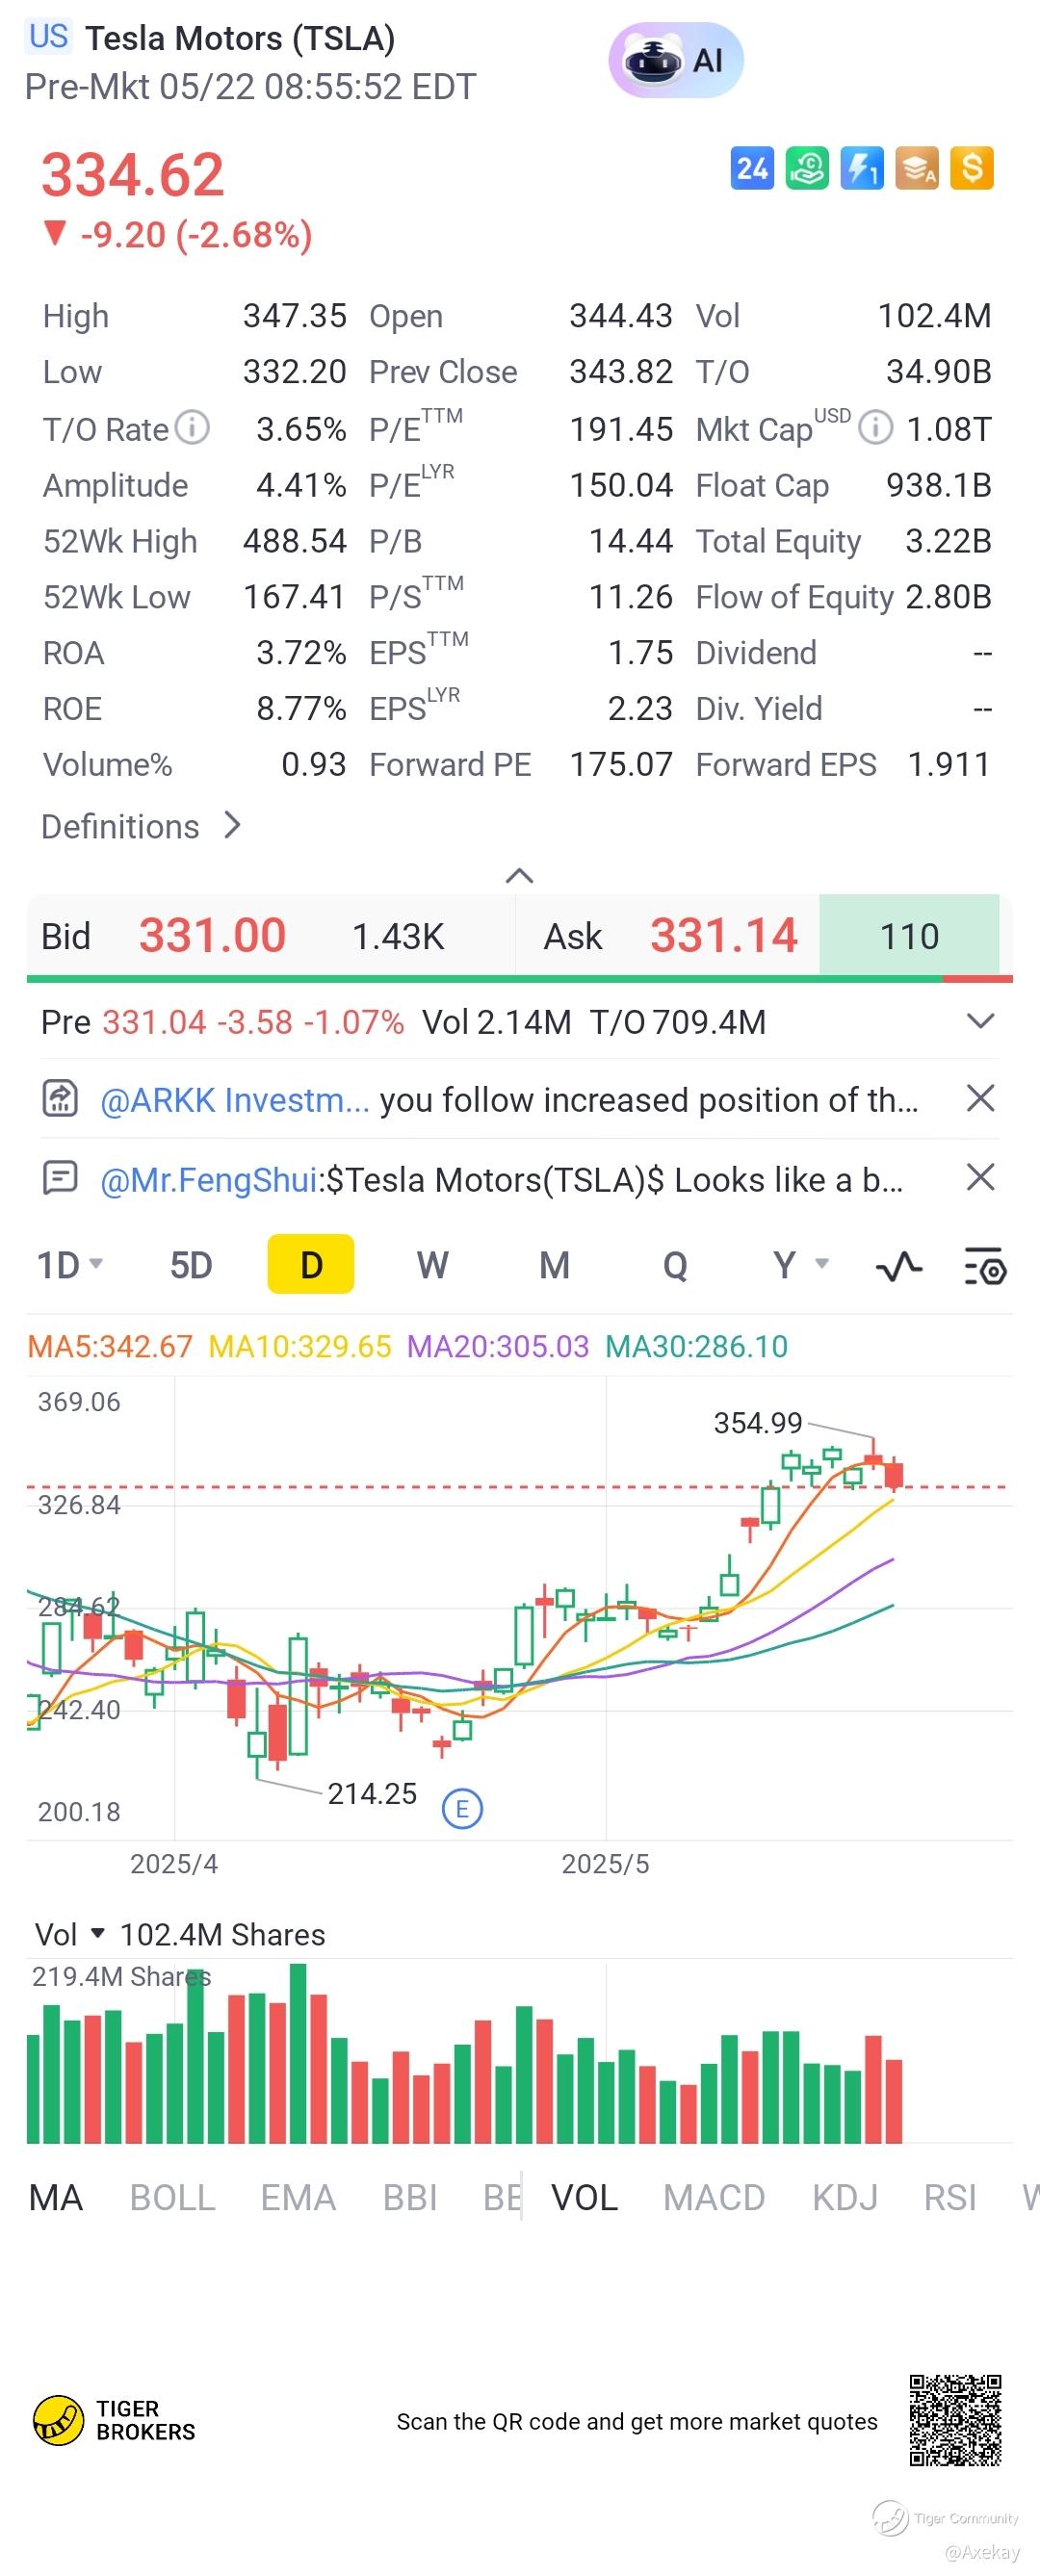Open Mr.FengShui's TSLA post

click(x=500, y=1179)
